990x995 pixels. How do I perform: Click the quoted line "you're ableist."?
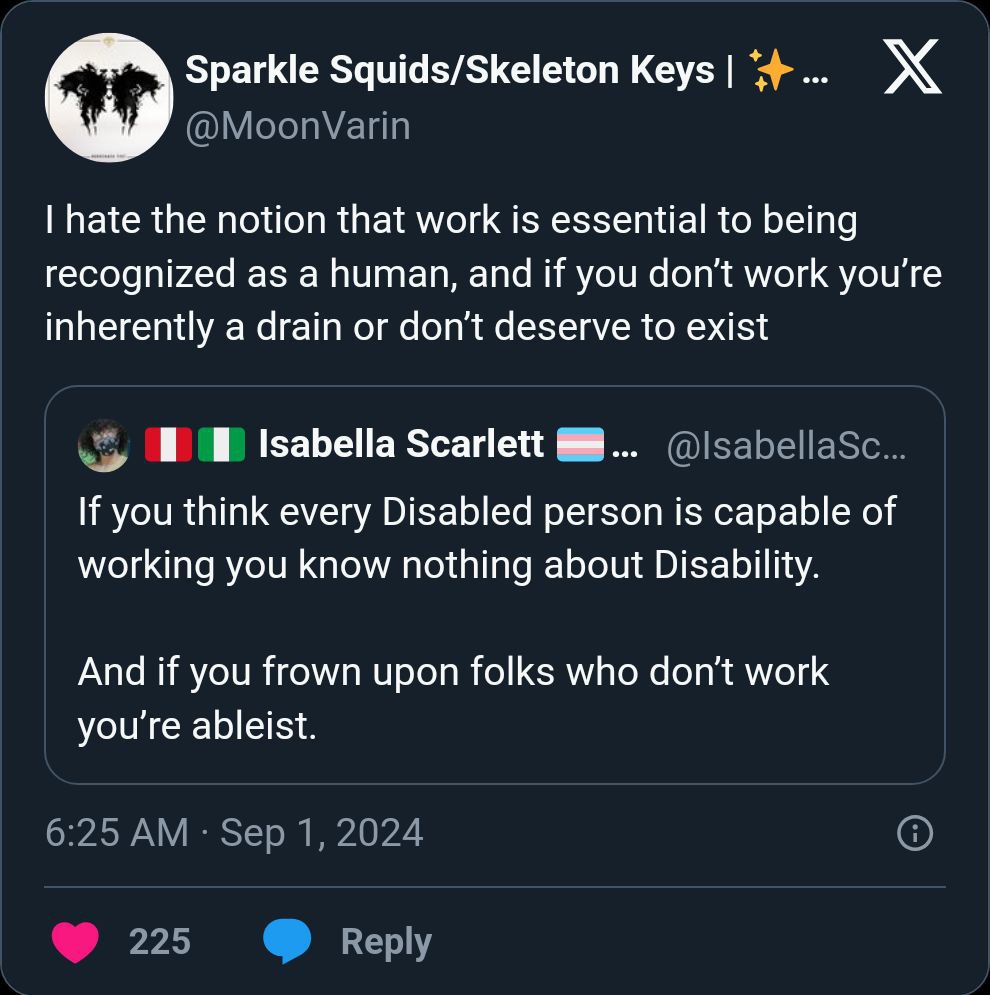(197, 726)
